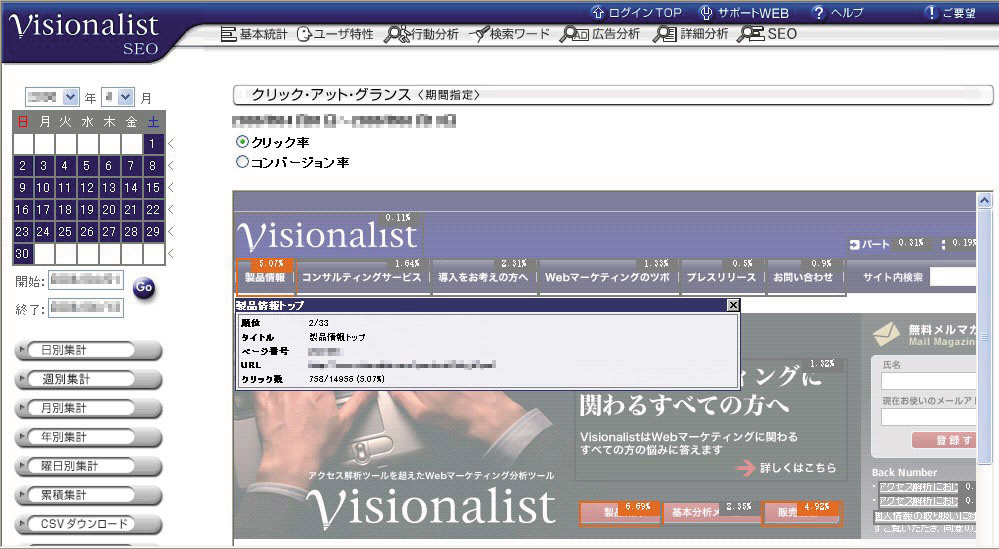Select calendar day 30
Screen dimensions: 999x549
(22, 253)
